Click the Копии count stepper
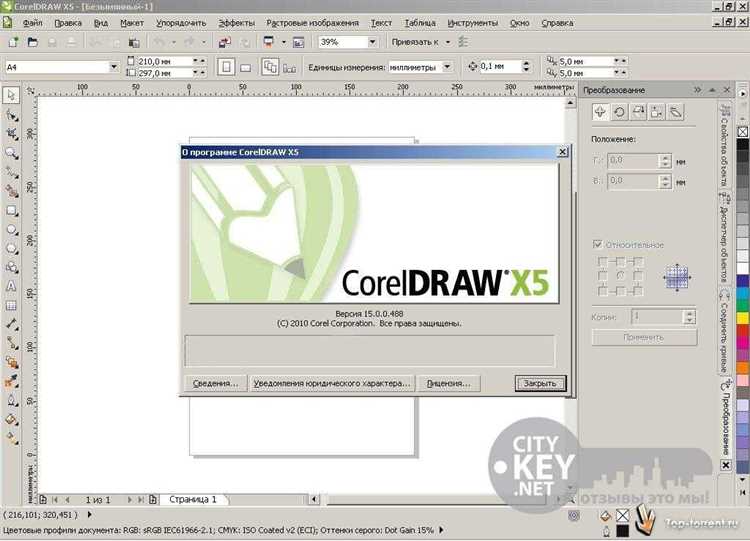Viewport: 750px width, 541px height. [689, 317]
